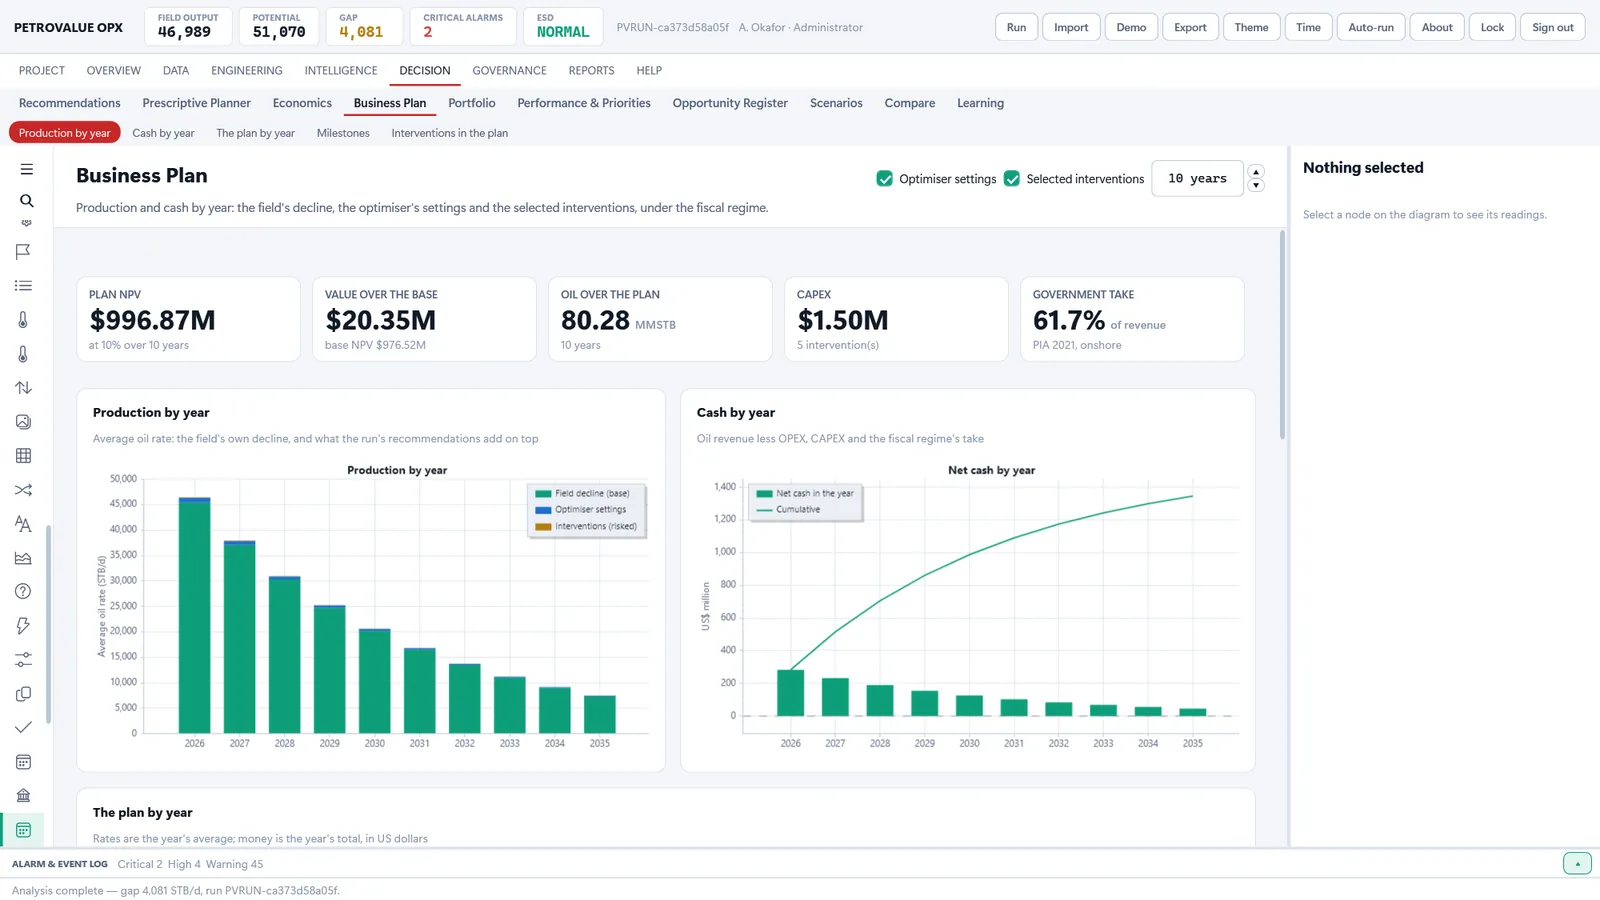Screen dimensions: 1600x900
Task: Click the Critical Alarms counter tile
Action: 463,27
